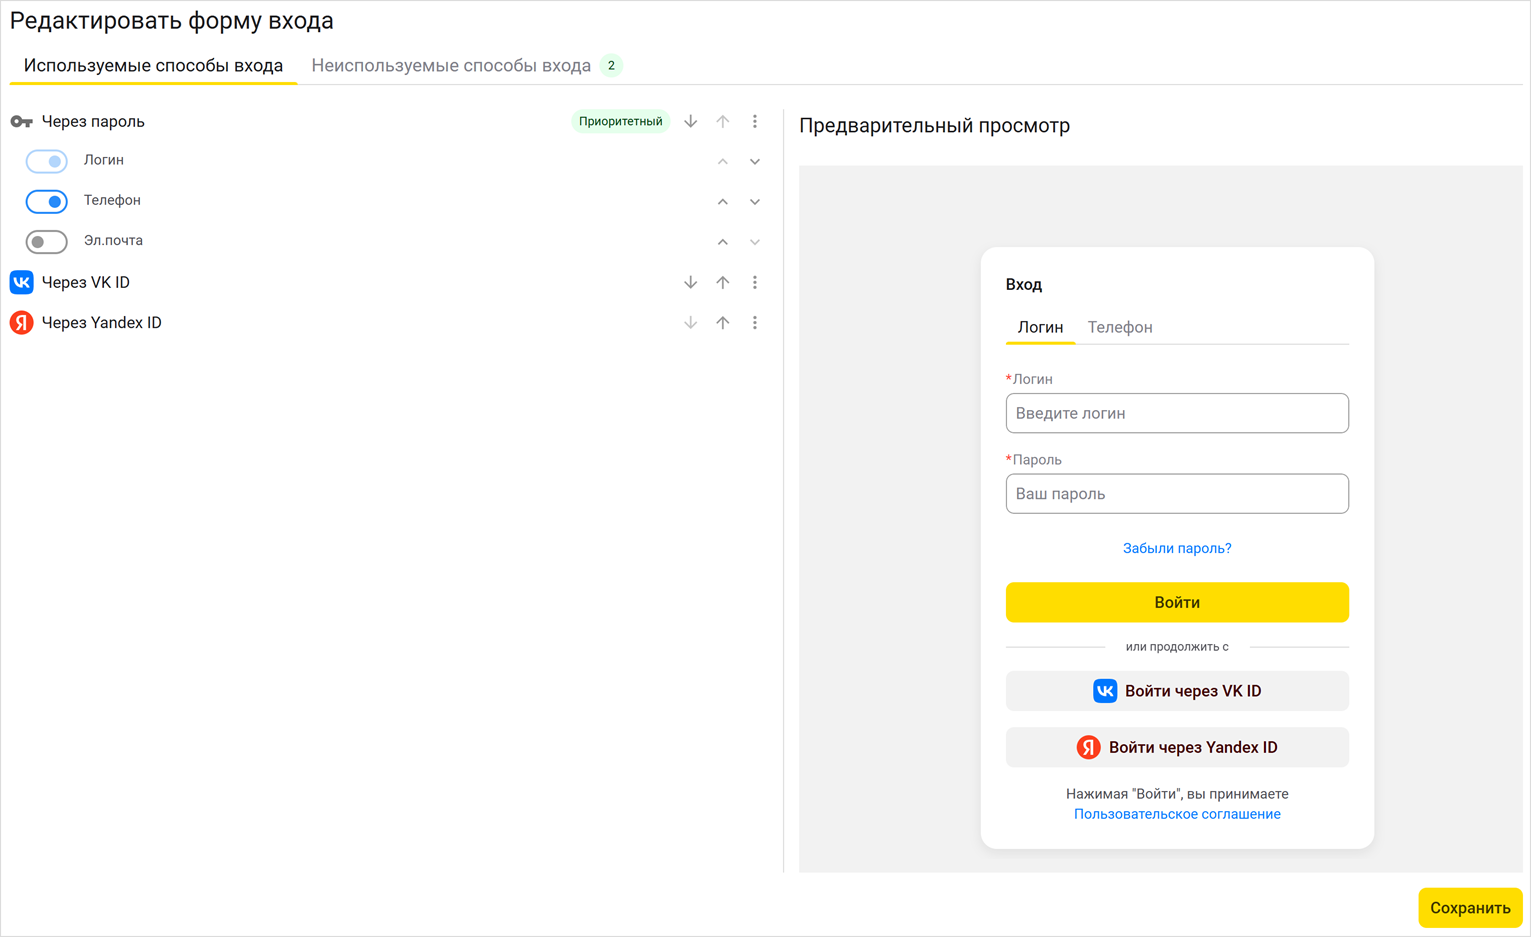Move Yandex ID method down
This screenshot has width=1531, height=937.
[690, 323]
